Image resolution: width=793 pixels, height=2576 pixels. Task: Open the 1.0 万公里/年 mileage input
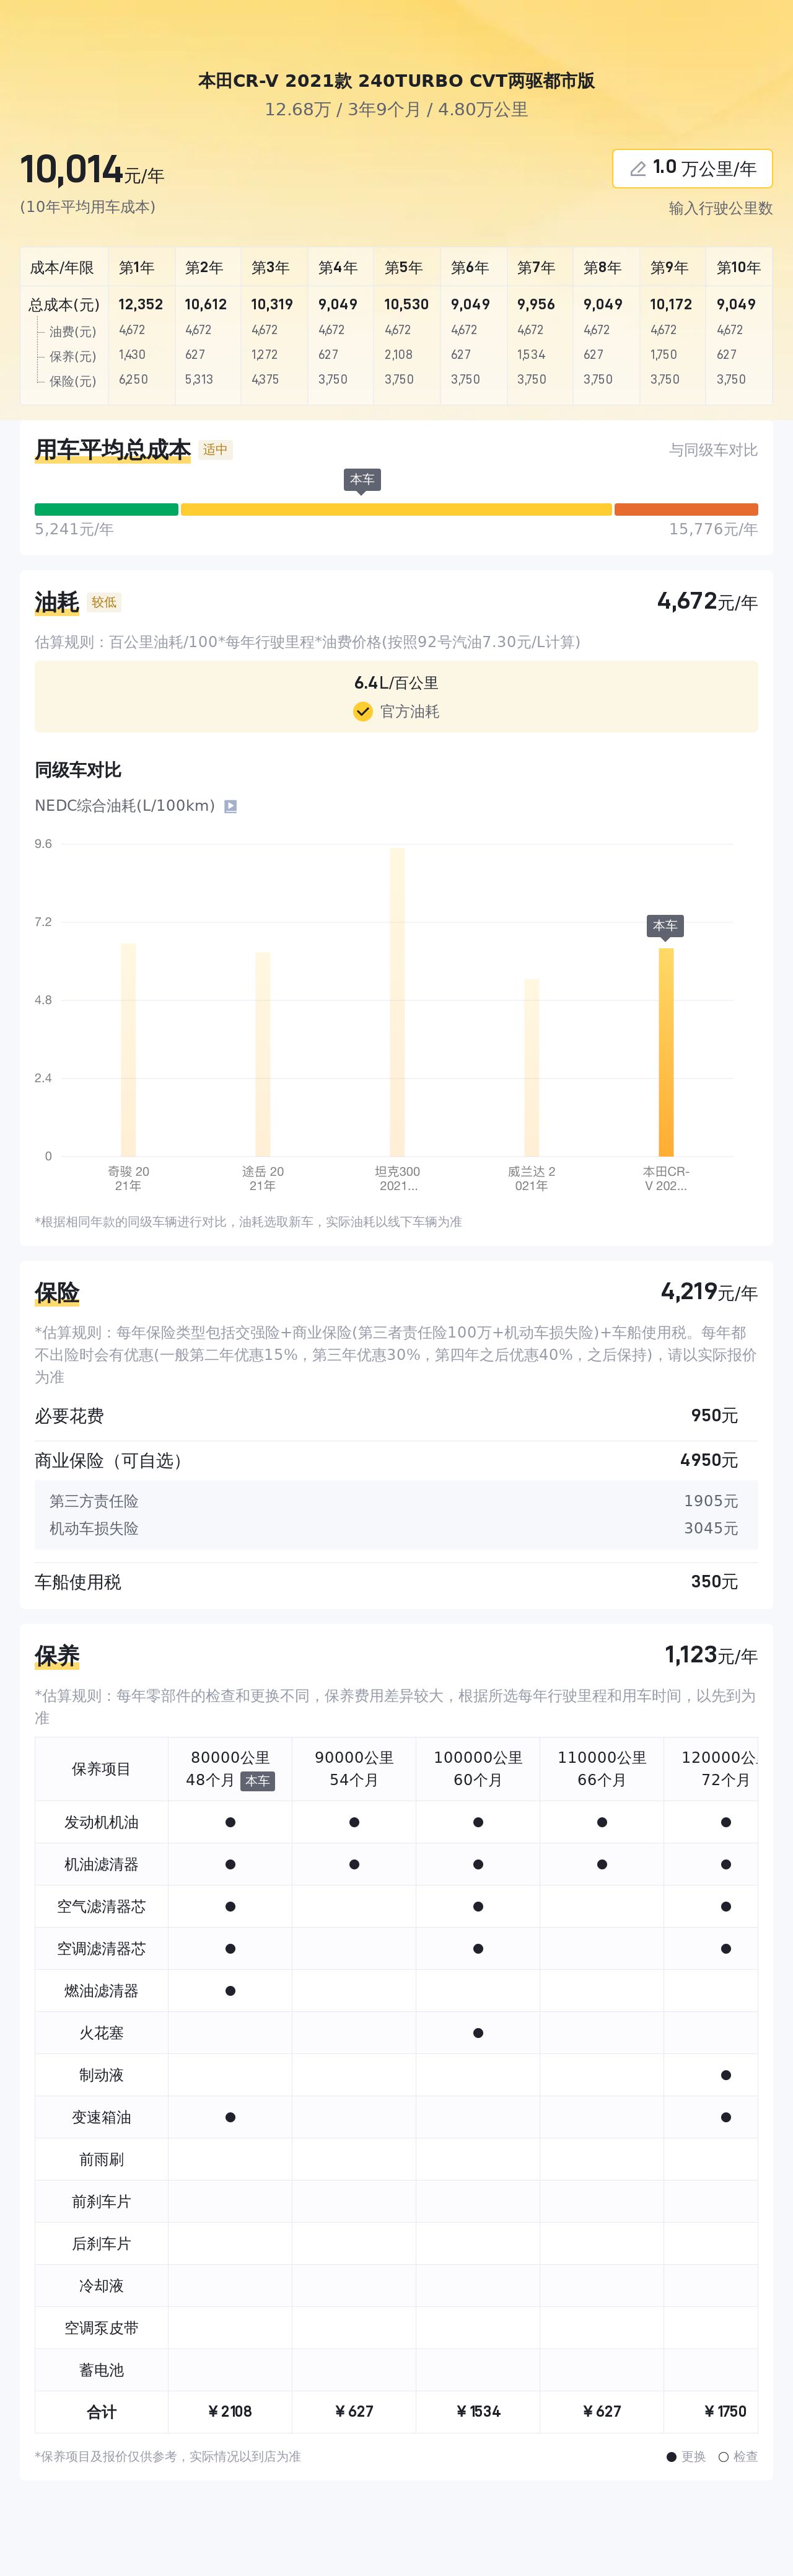[692, 168]
